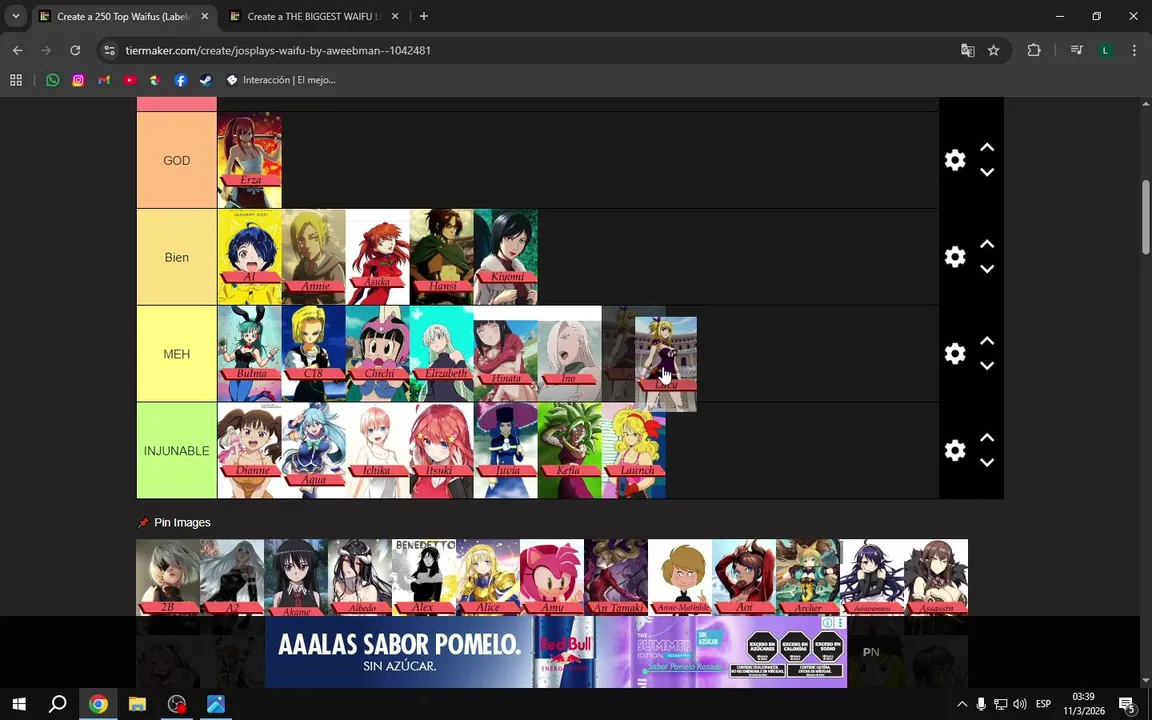This screenshot has height=720, width=1152.
Task: Pick the Anne-Mathilde image from the pool
Action: [680, 577]
